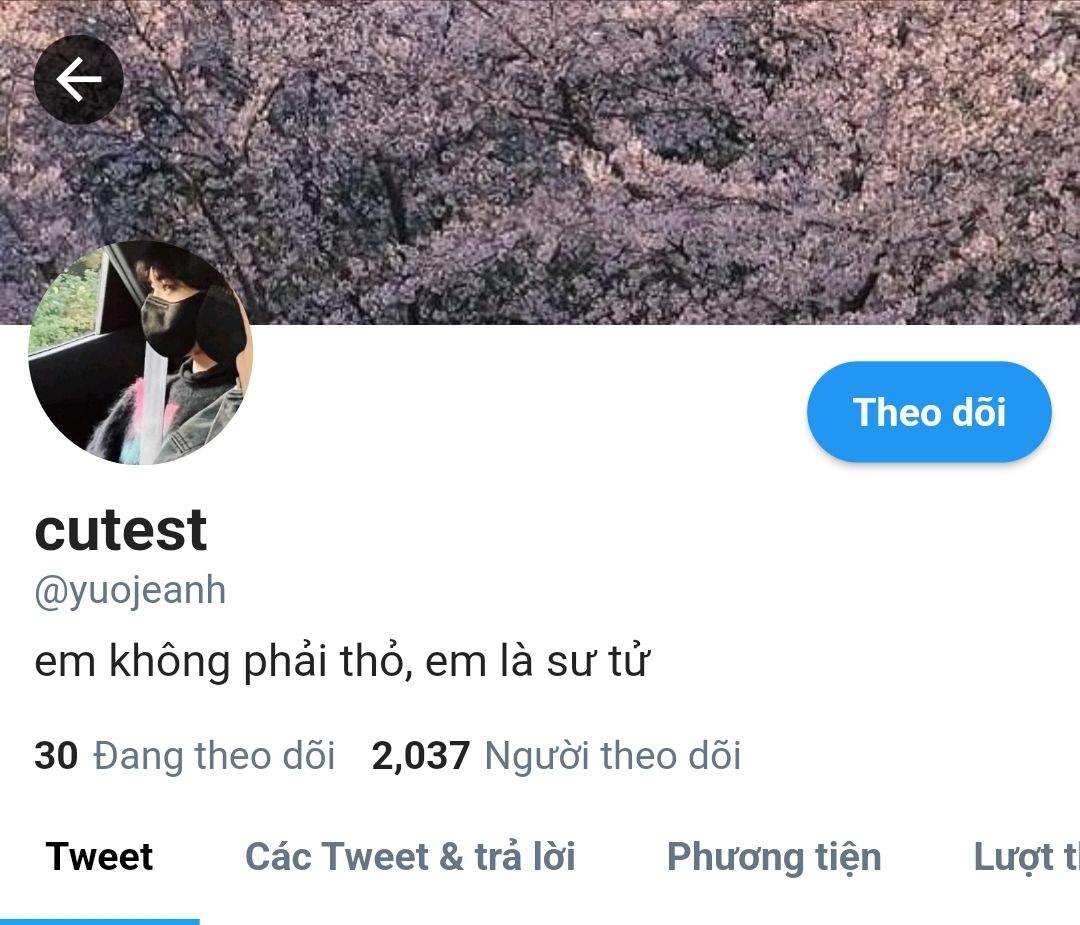Open the Các Tweet & trả lời tab
Image resolution: width=1080 pixels, height=925 pixels.
point(411,857)
